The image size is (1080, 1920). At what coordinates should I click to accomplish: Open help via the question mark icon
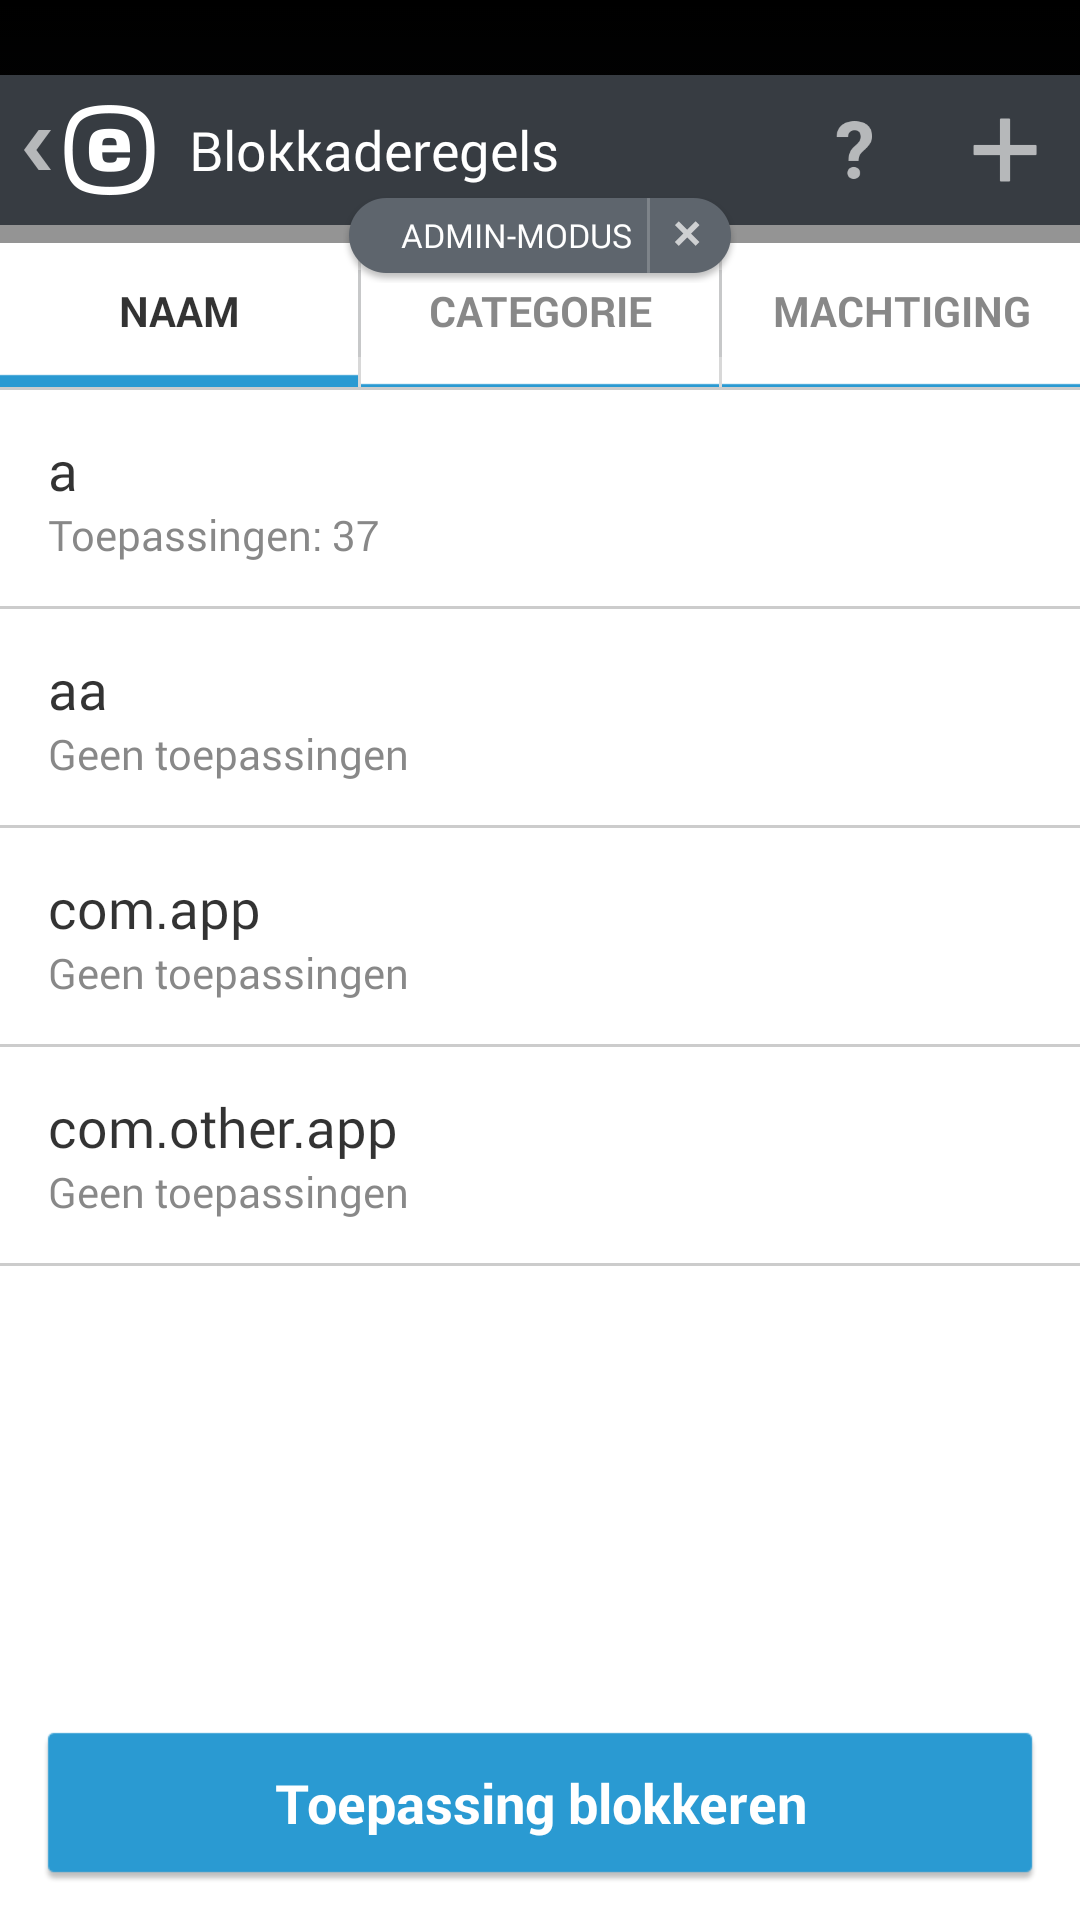tap(855, 151)
